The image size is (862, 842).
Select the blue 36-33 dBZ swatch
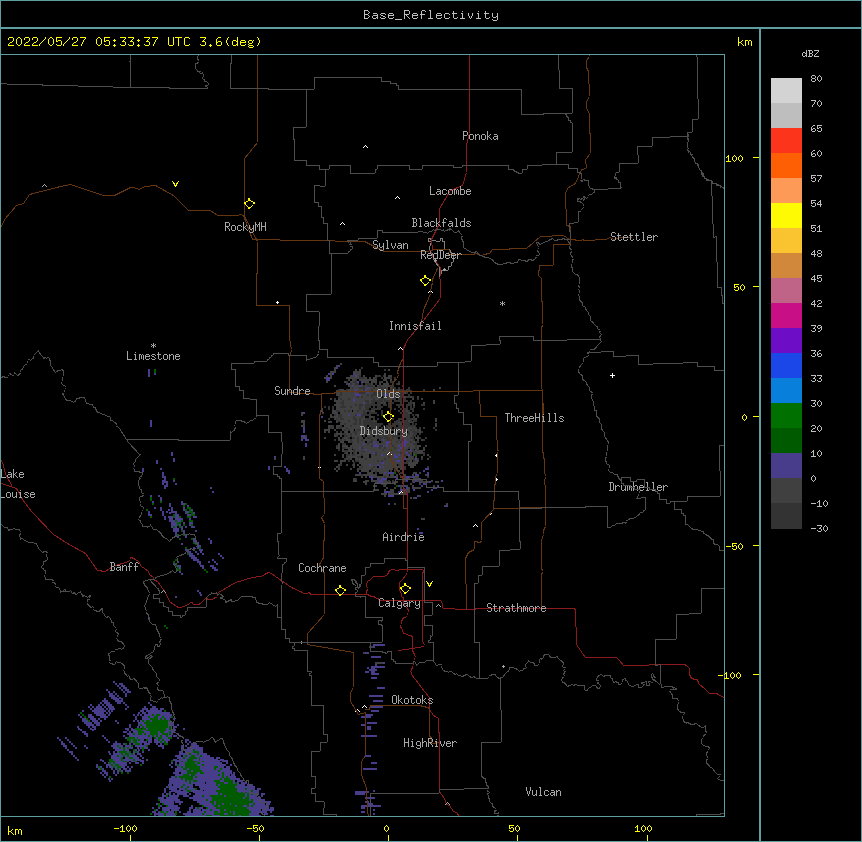(786, 365)
